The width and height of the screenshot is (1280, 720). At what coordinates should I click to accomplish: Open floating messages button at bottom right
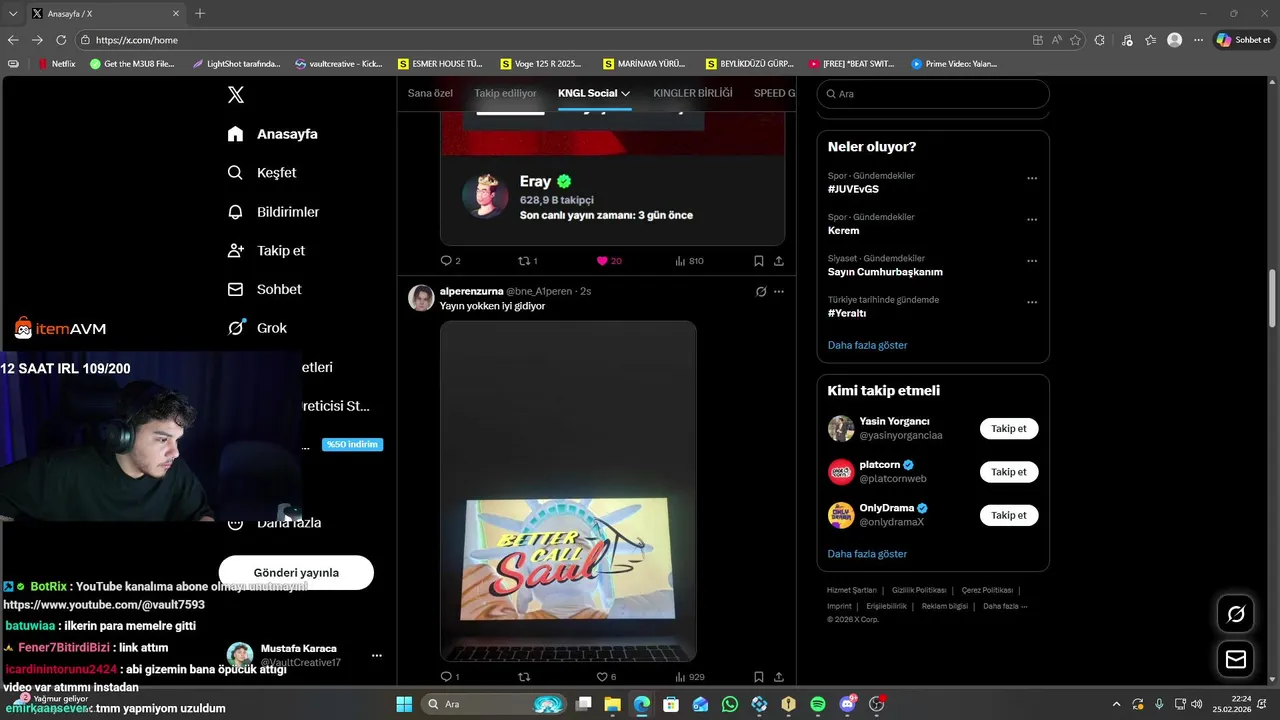pos(1236,659)
